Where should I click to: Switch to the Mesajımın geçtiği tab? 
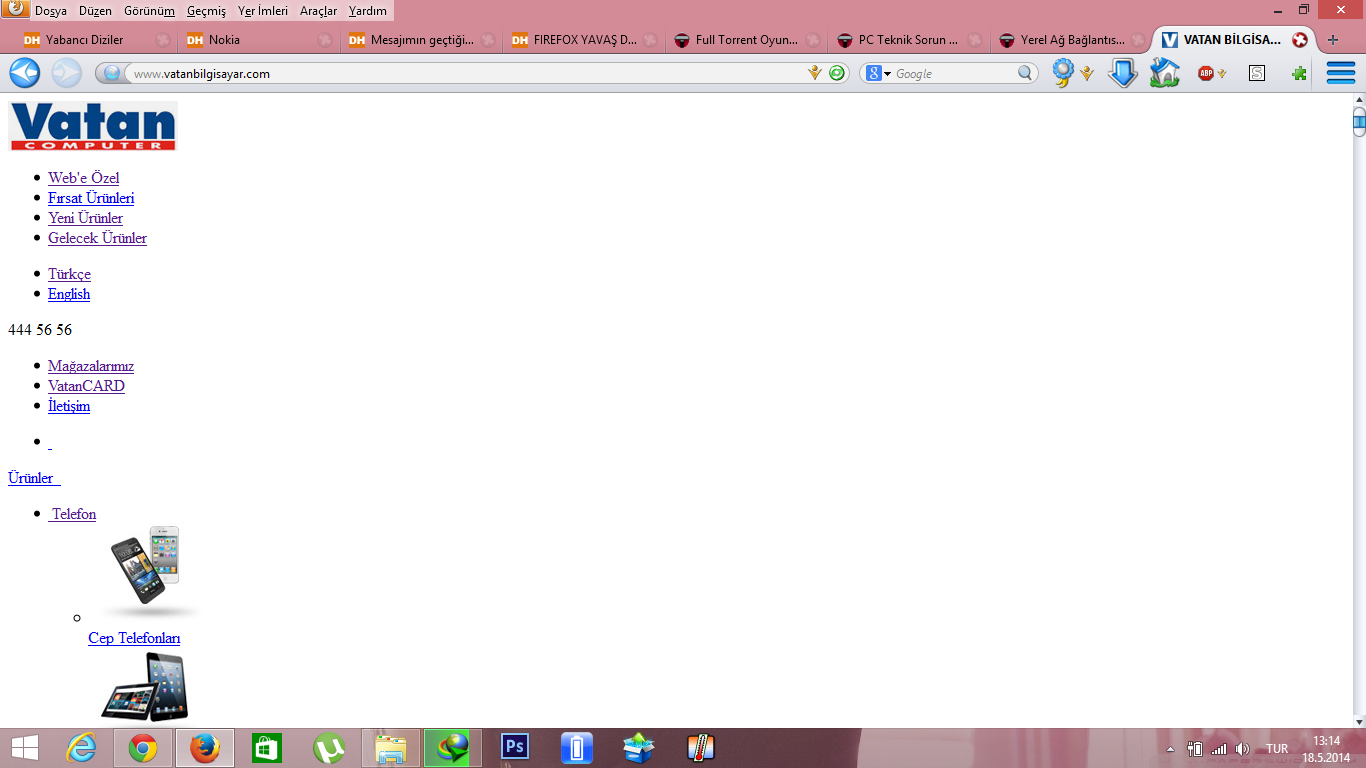pyautogui.click(x=420, y=40)
